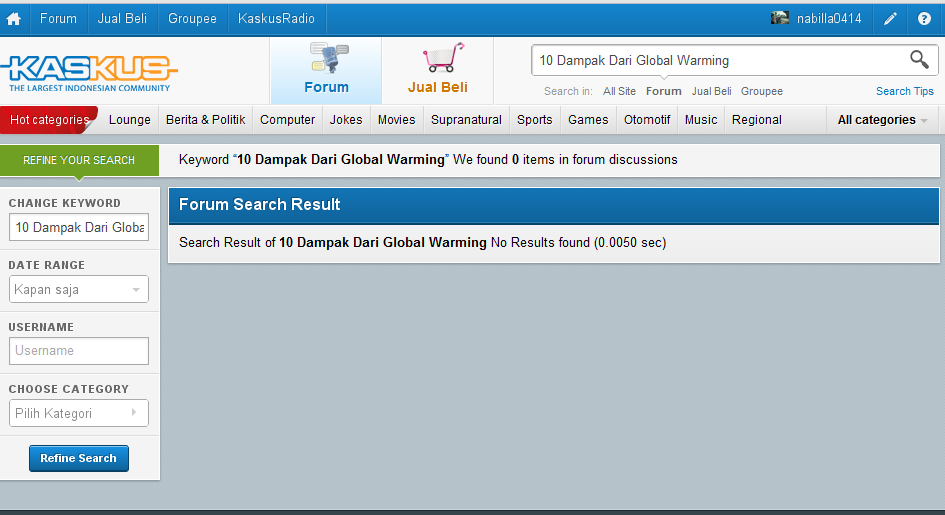Open Groupee in top navigation bar

tap(192, 19)
